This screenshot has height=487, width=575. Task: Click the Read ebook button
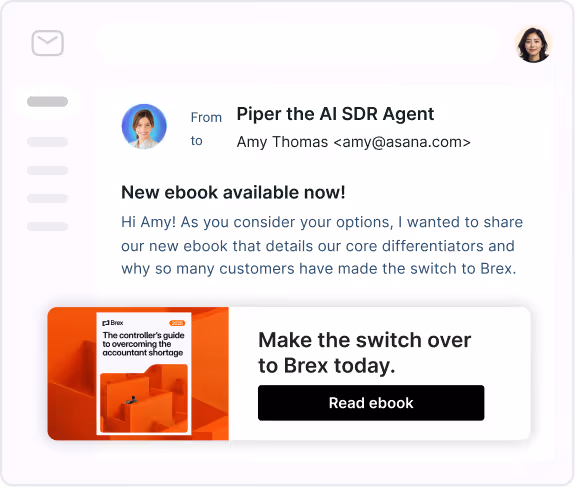pyautogui.click(x=371, y=403)
